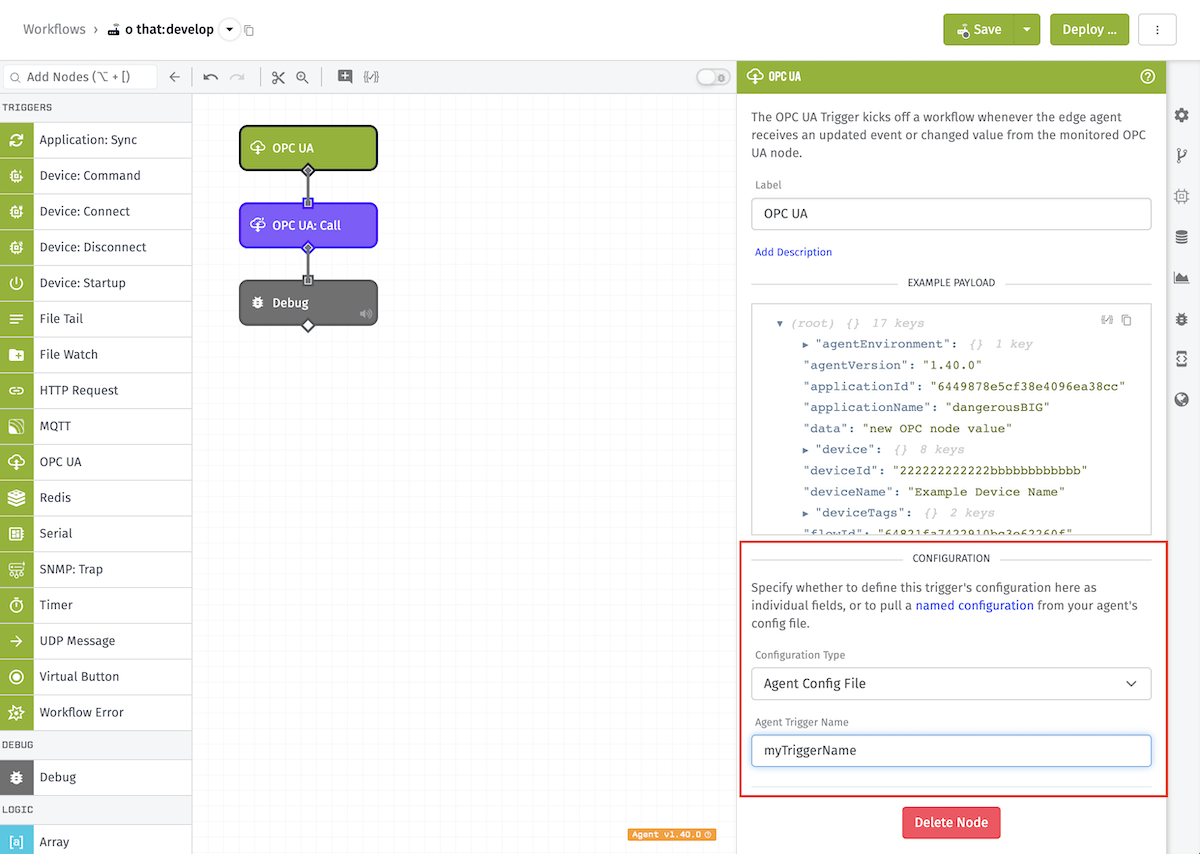
Task: Toggle sound icon on the Debug node
Action: pyautogui.click(x=366, y=314)
